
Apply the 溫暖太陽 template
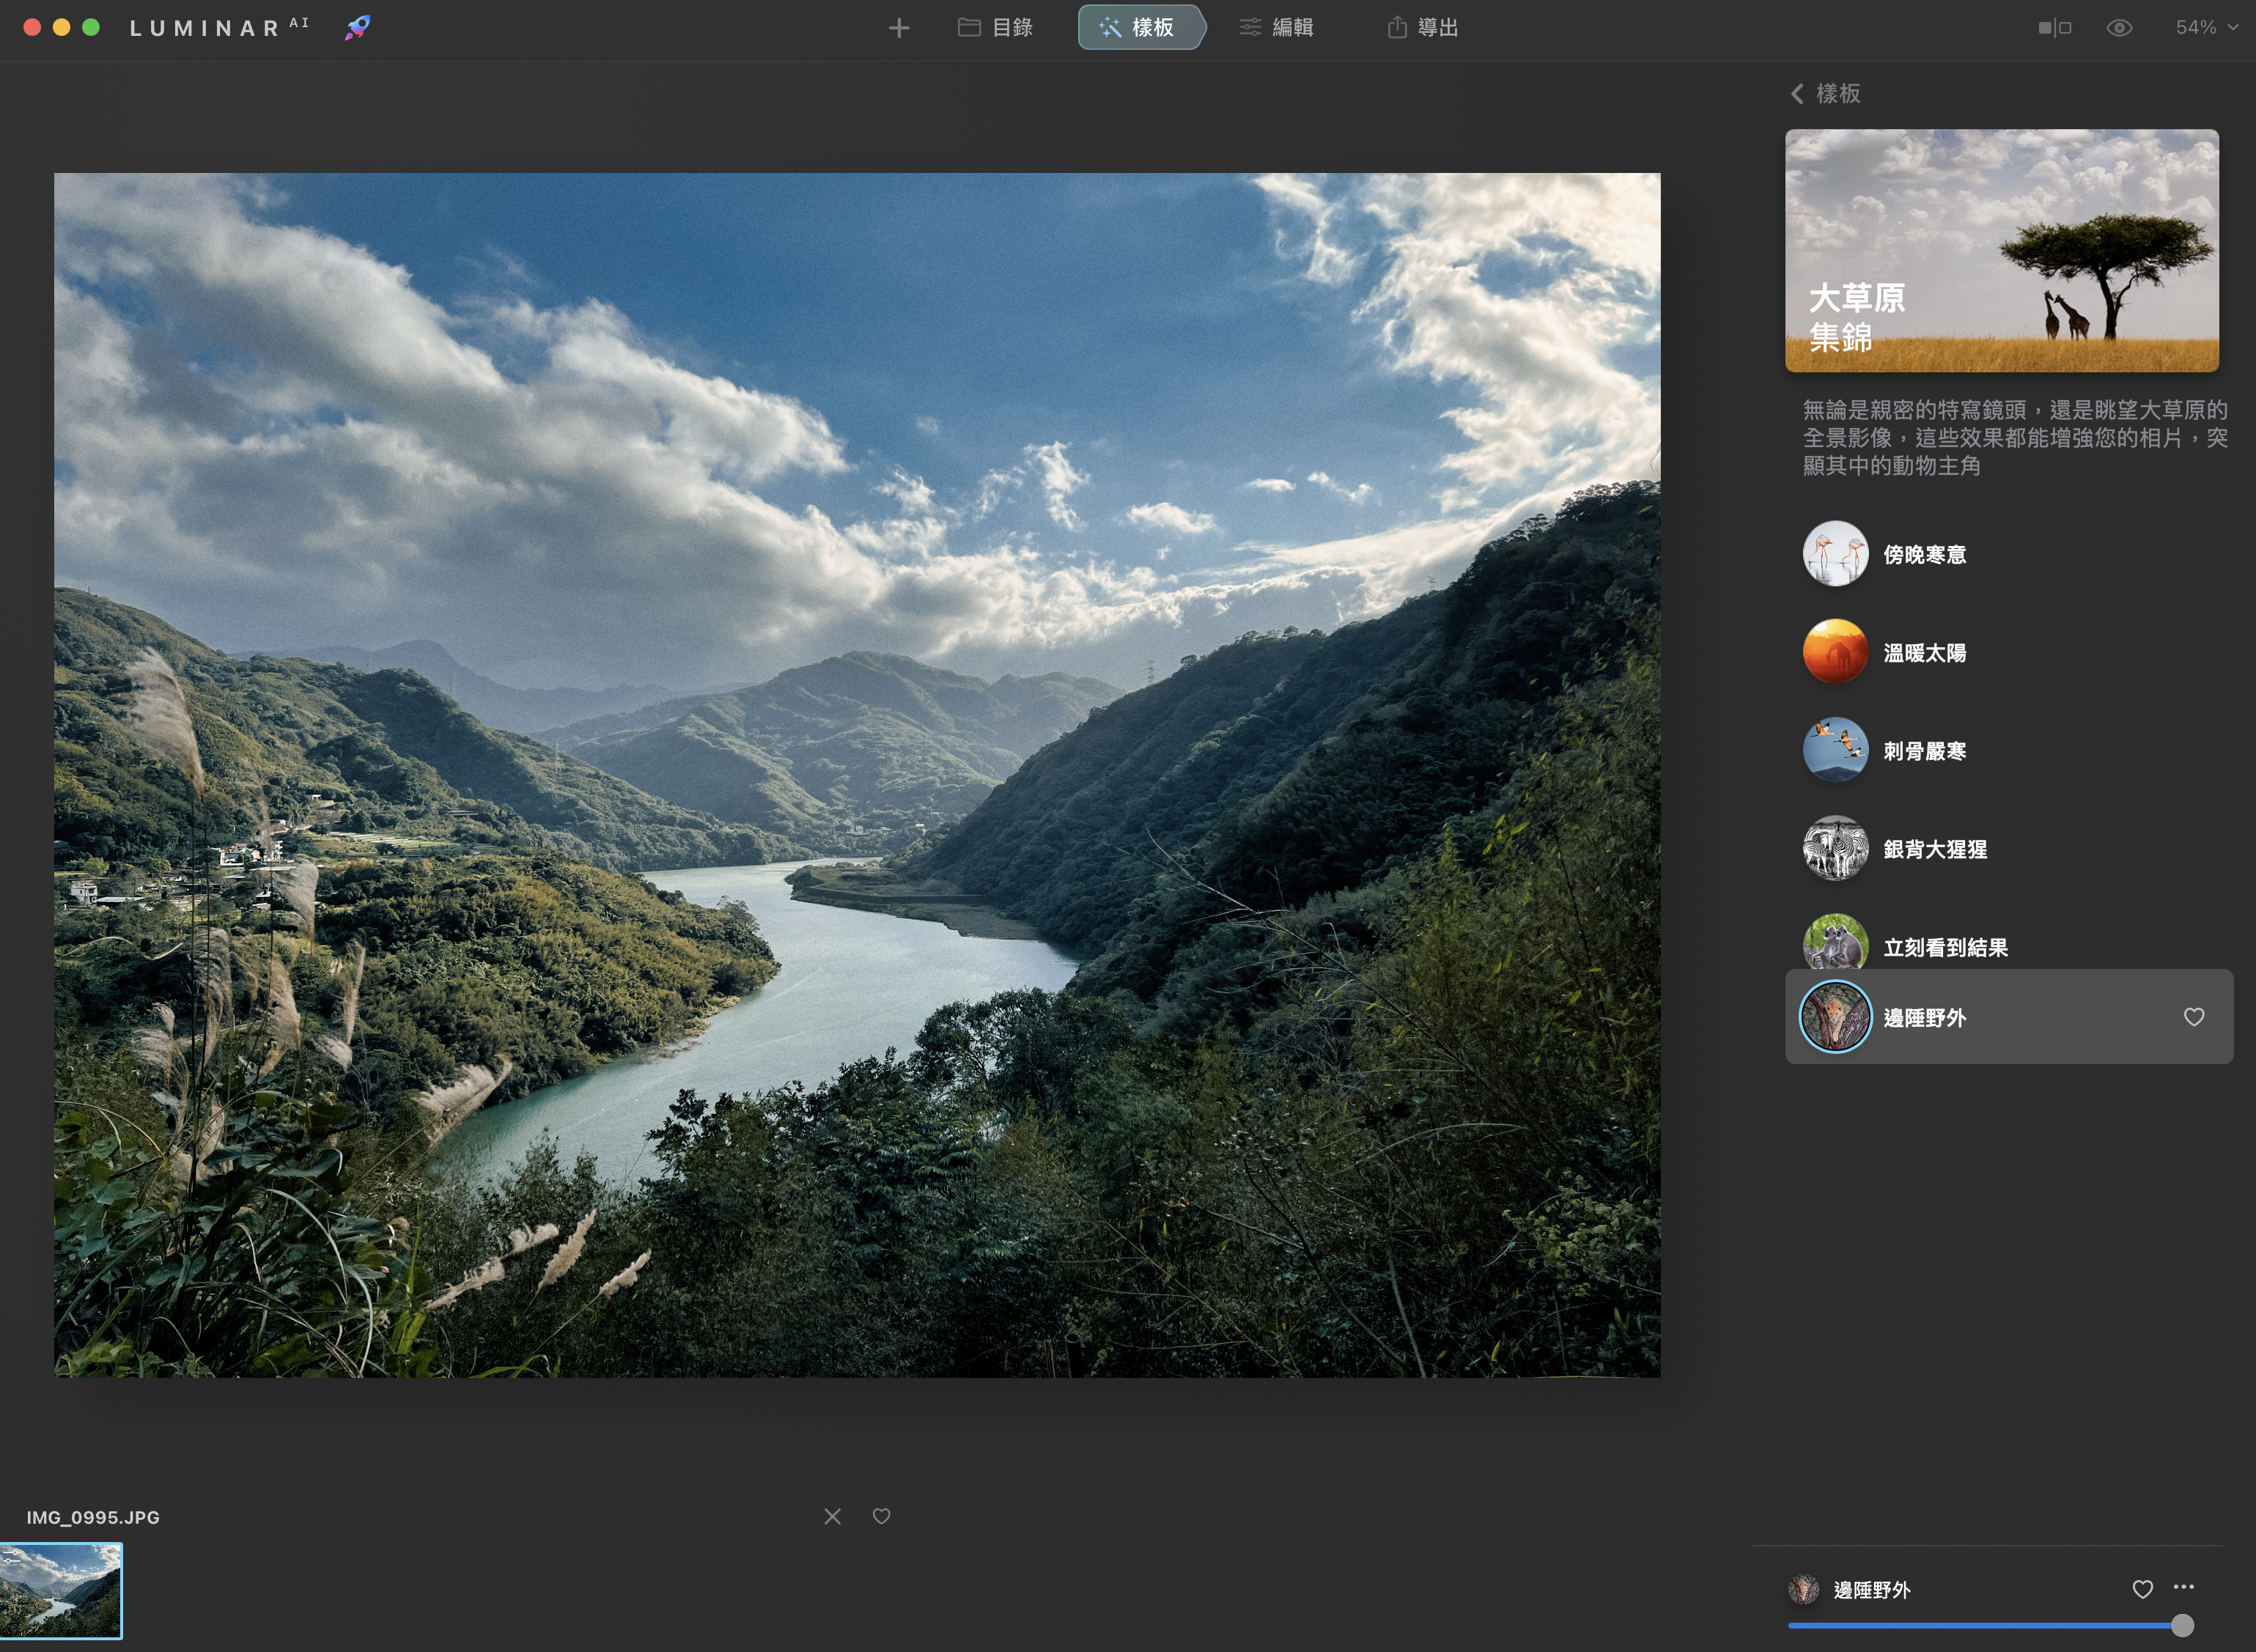coord(1923,652)
